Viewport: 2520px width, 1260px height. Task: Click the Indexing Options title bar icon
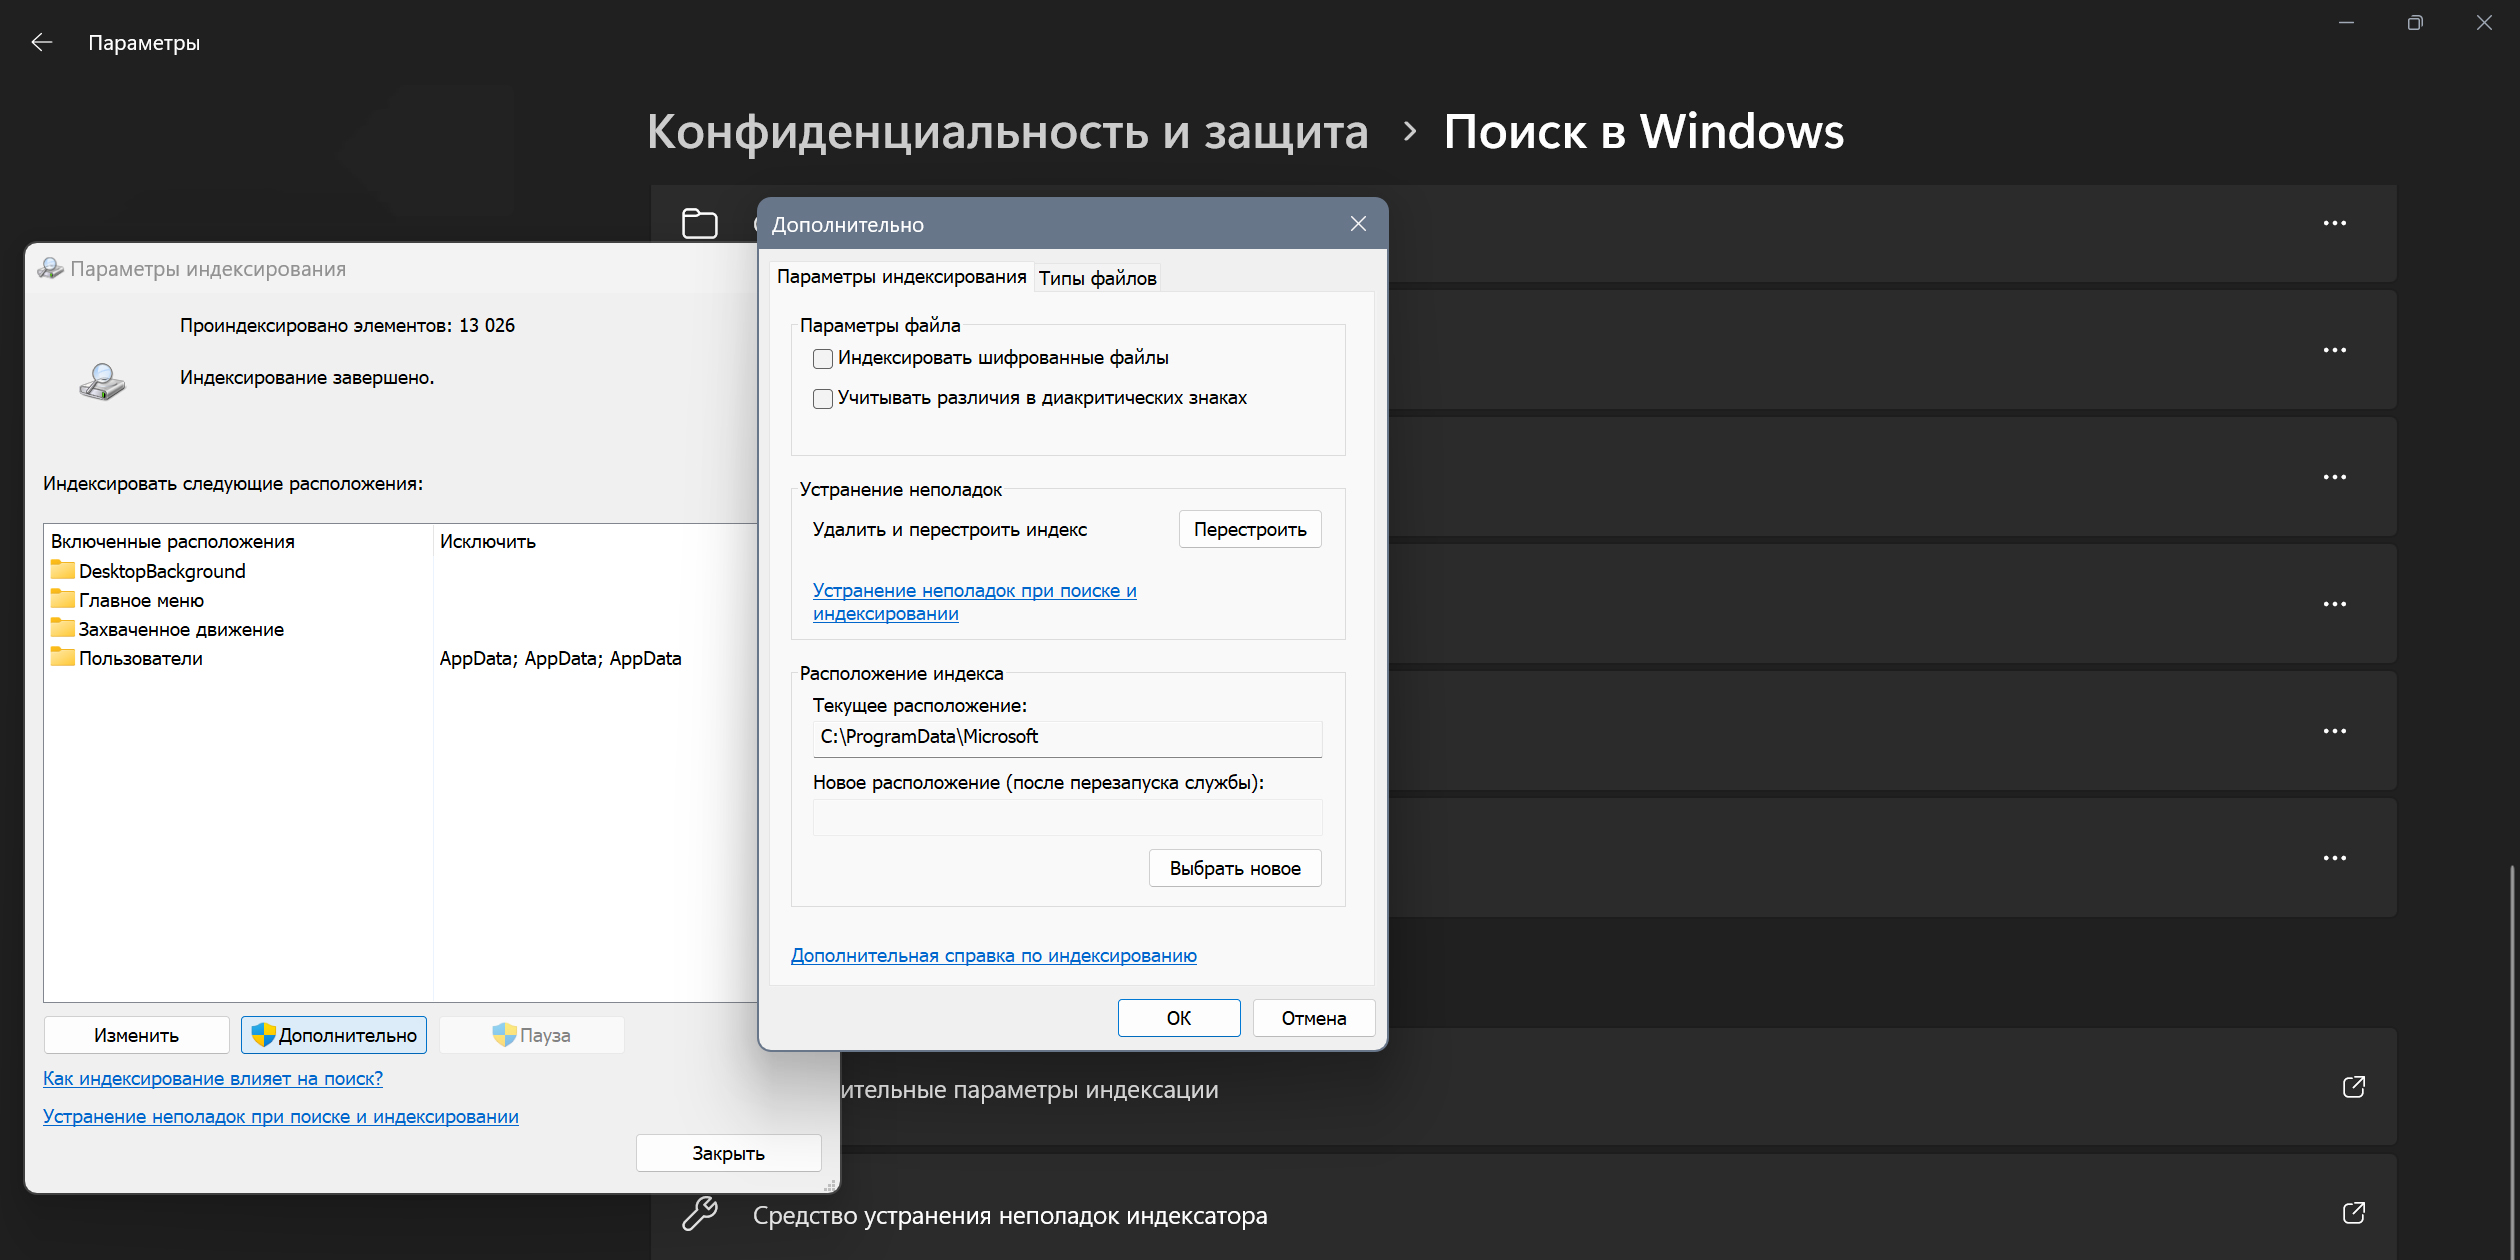click(50, 268)
